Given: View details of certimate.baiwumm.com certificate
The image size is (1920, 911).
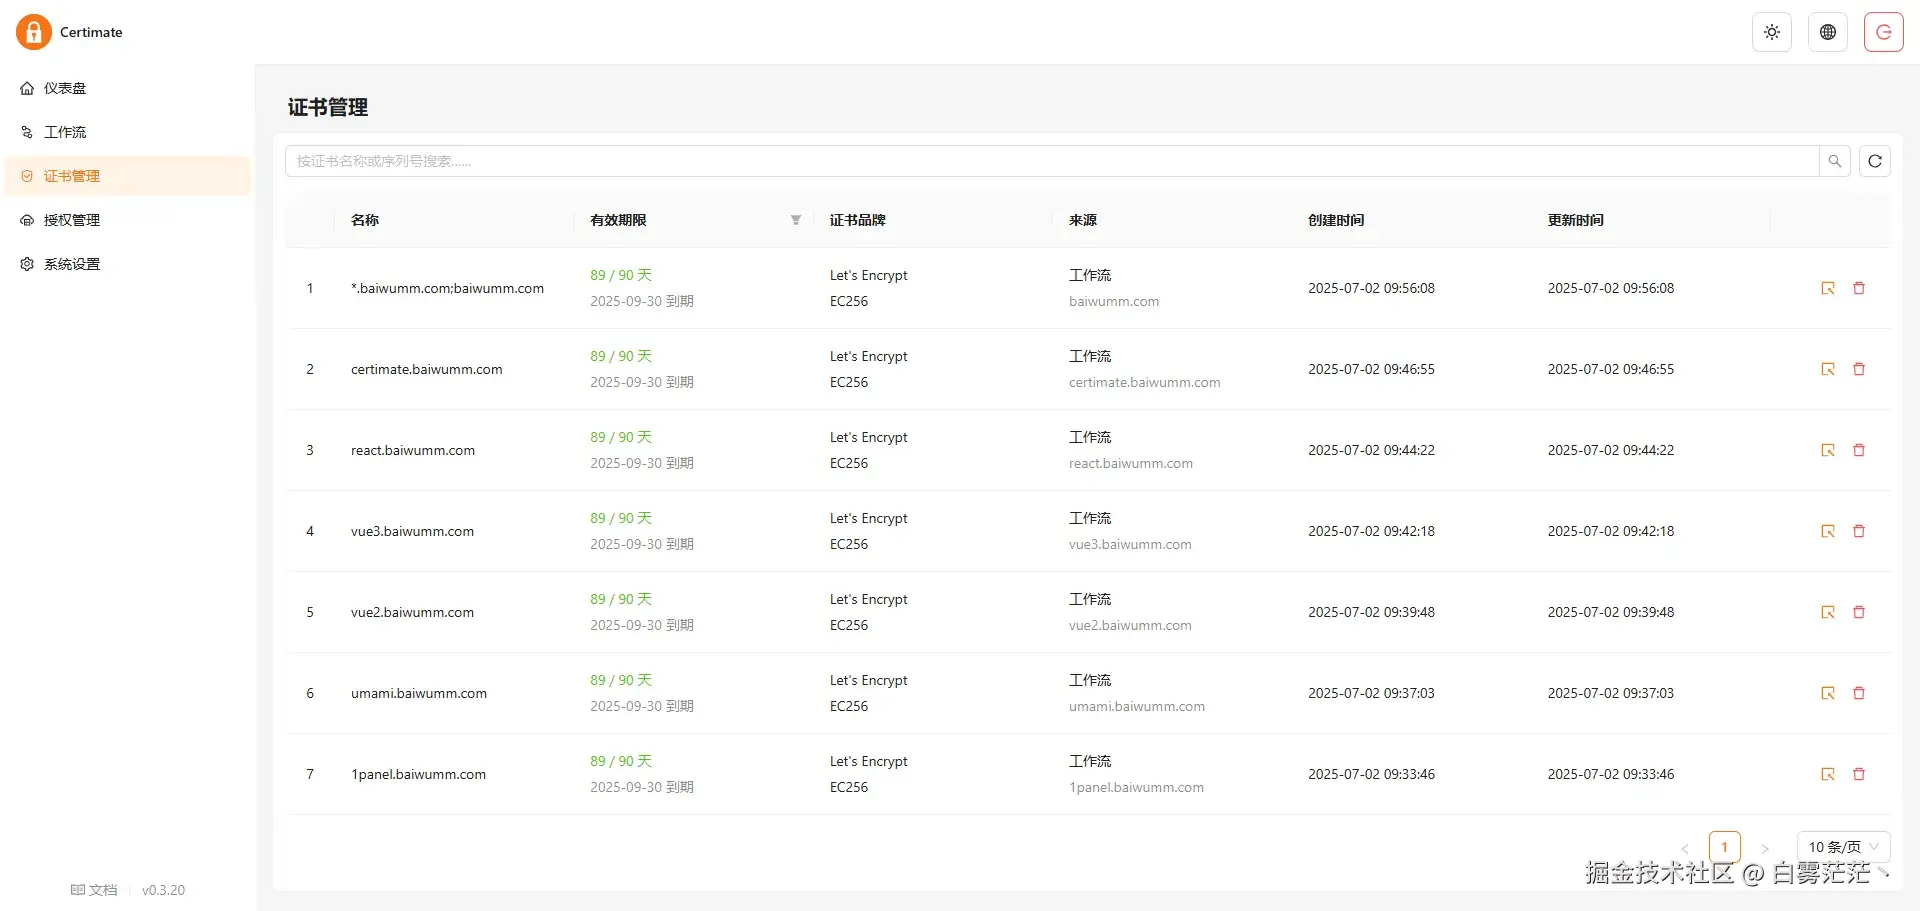Looking at the screenshot, I should point(1828,369).
